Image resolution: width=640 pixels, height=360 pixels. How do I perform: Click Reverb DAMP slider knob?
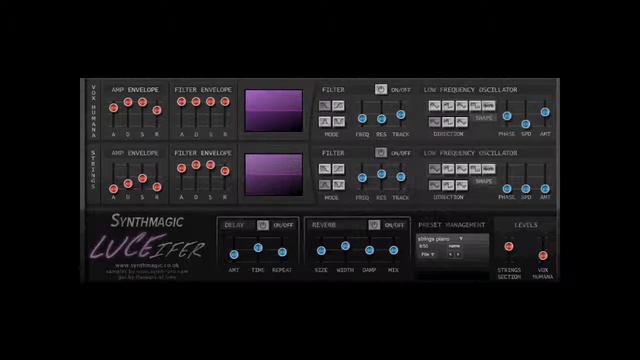369,250
